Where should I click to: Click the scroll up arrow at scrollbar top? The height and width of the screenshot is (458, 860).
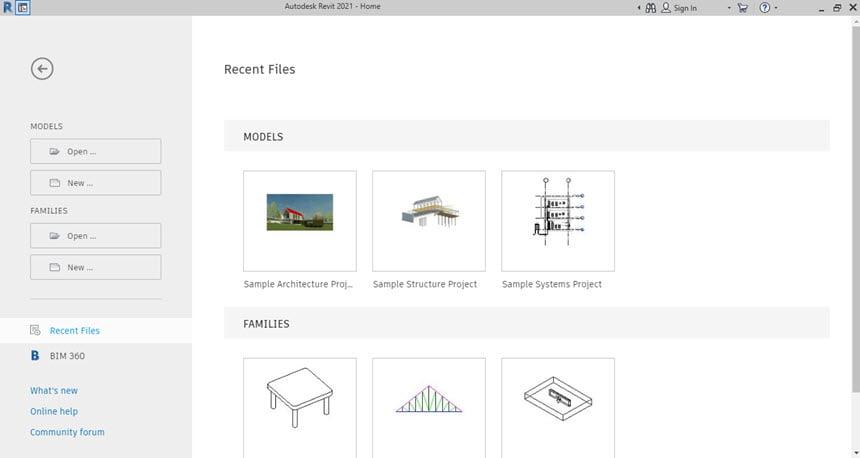(x=855, y=21)
